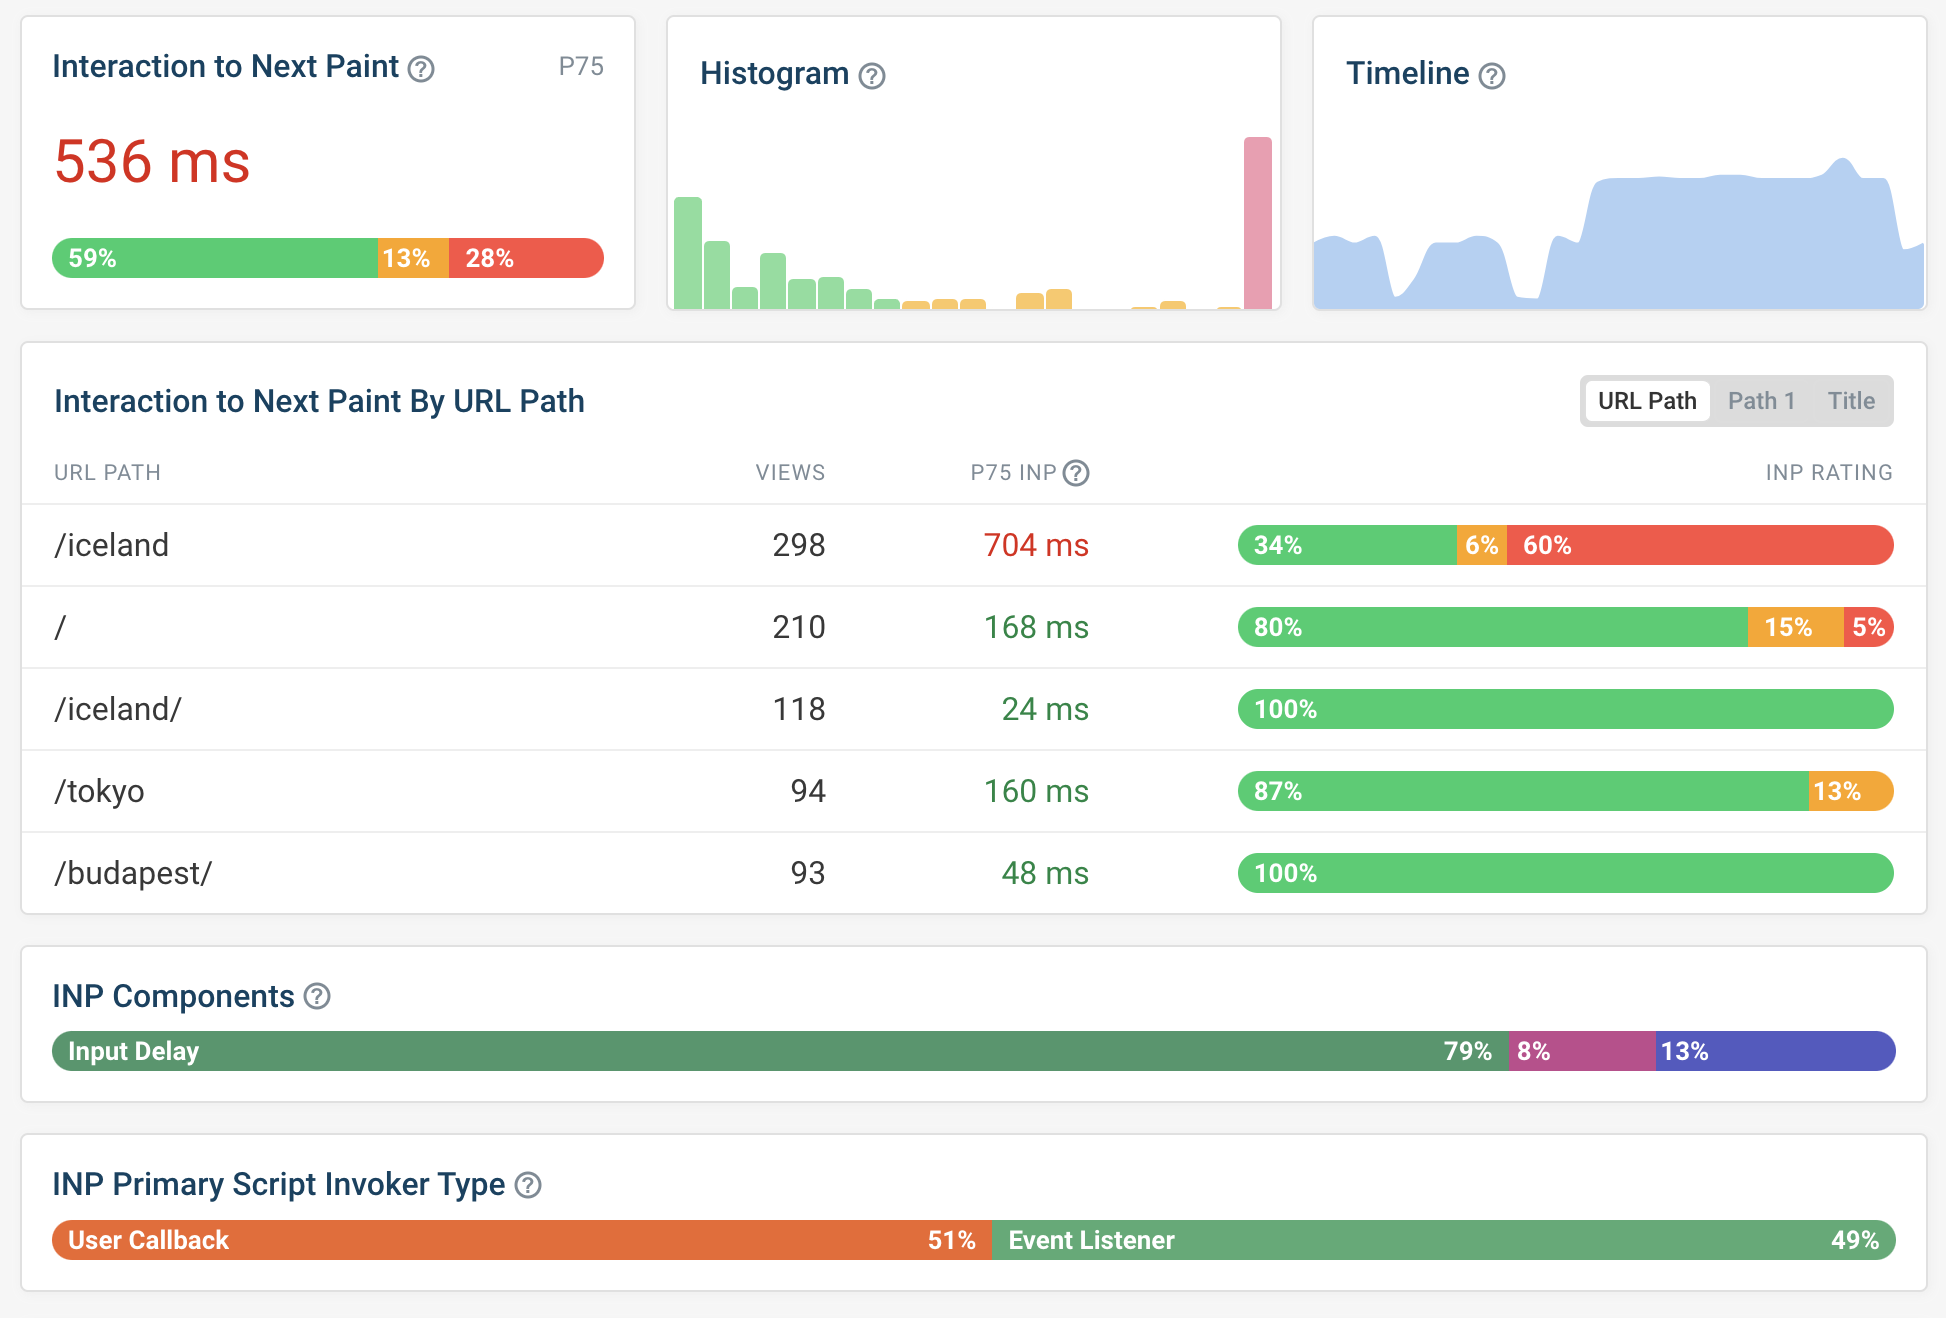Image resolution: width=1946 pixels, height=1318 pixels.
Task: Click the 28% poor segment of the overall bar
Action: [x=526, y=258]
